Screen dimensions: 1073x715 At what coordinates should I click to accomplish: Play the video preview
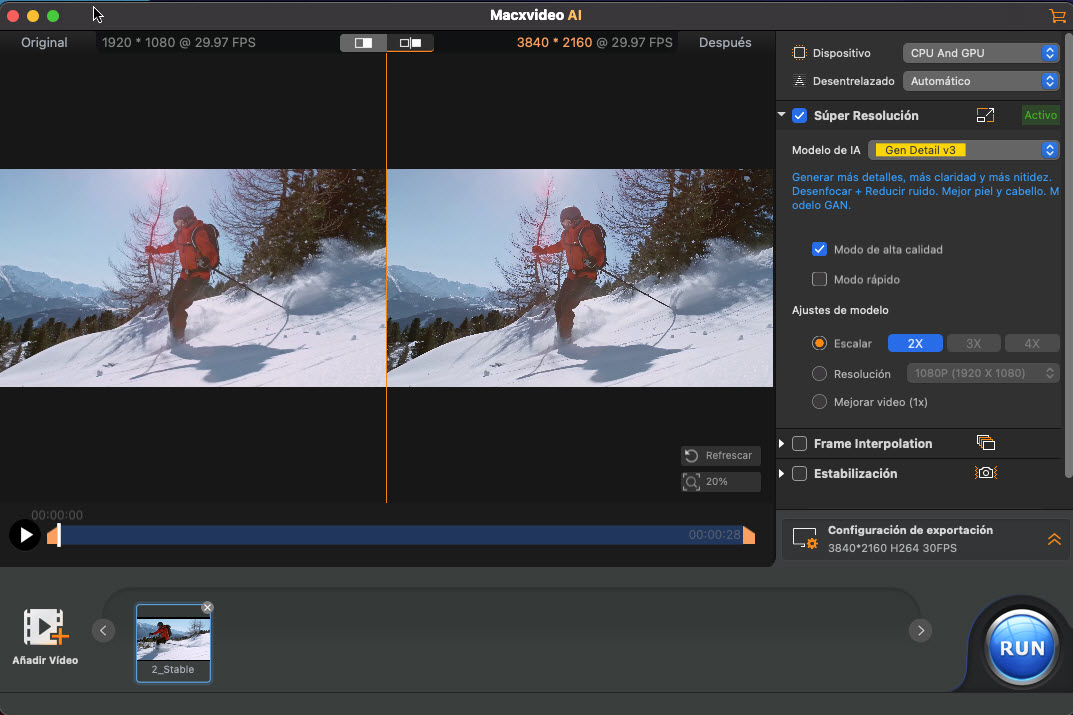(x=25, y=535)
